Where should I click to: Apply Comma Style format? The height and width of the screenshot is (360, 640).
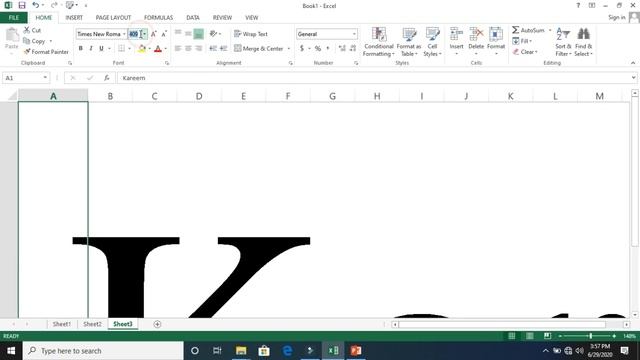(328, 49)
